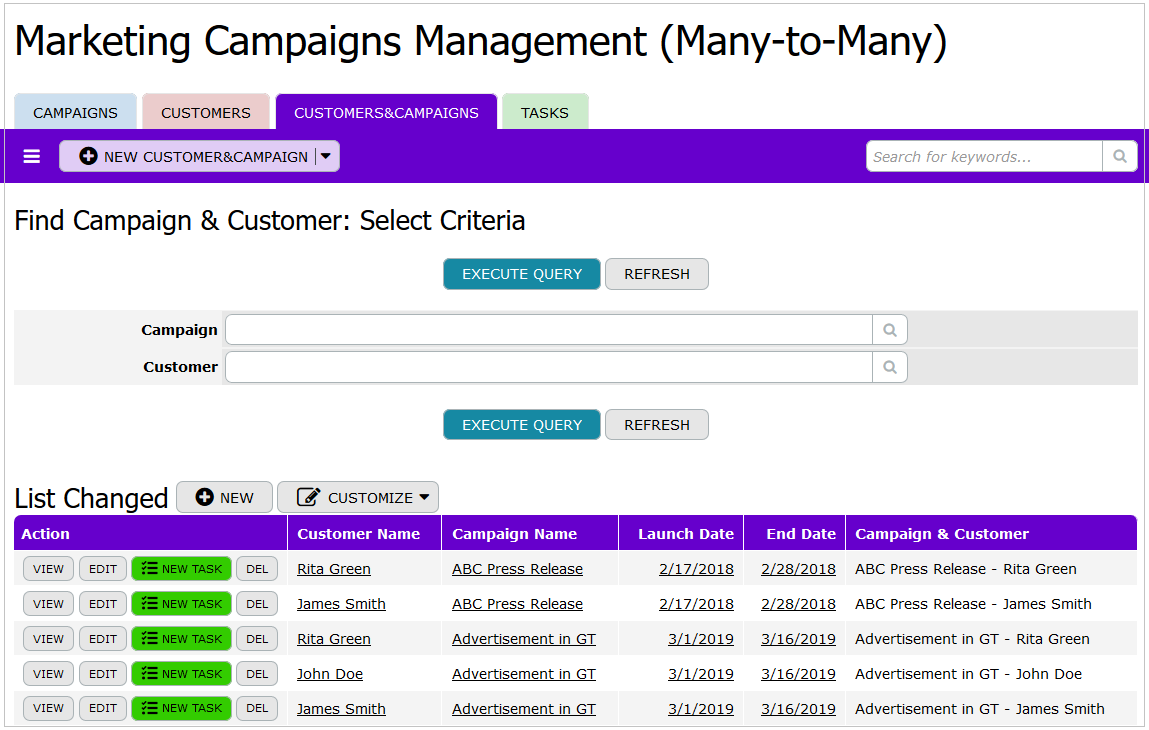Create New Task for first Rita Green row
The height and width of the screenshot is (730, 1149).
pyautogui.click(x=181, y=569)
